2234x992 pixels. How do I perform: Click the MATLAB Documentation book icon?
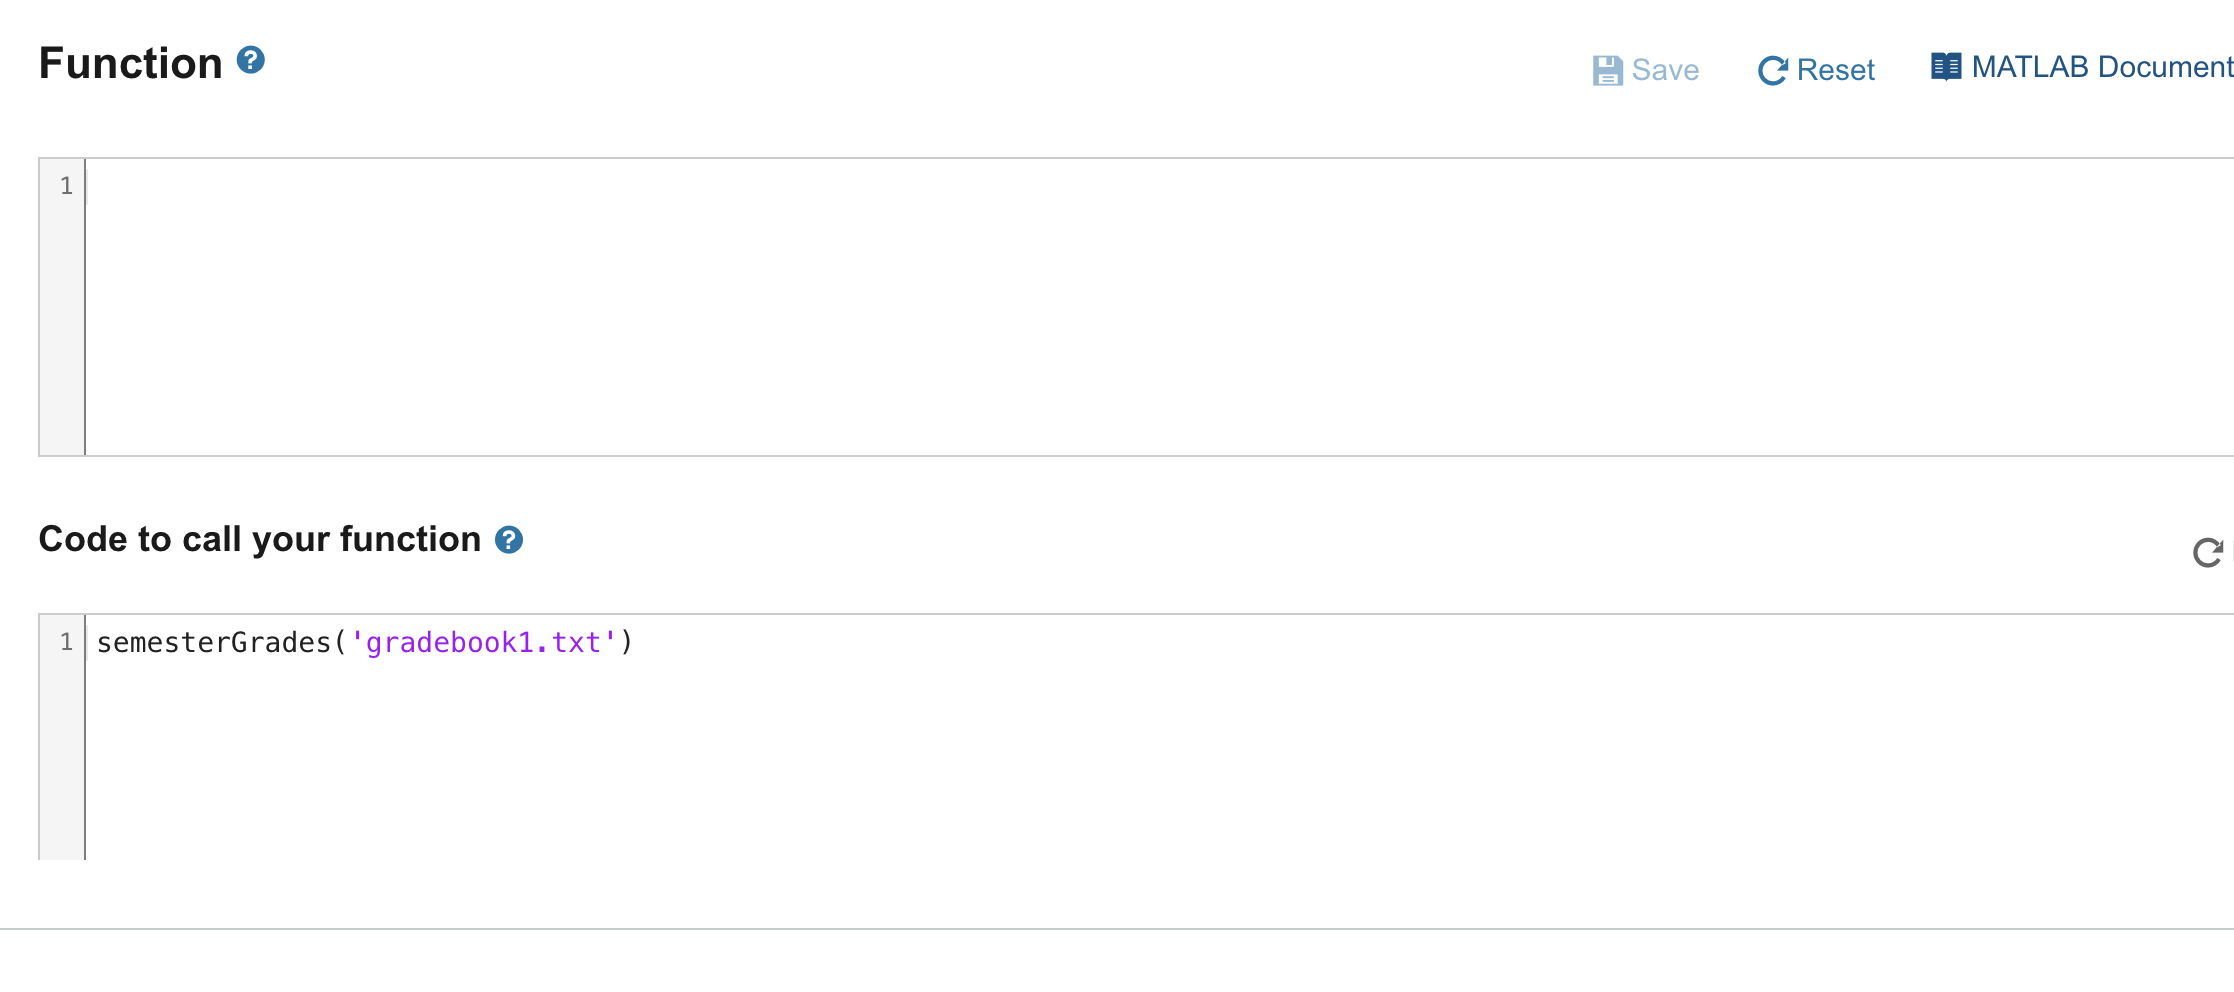1946,65
